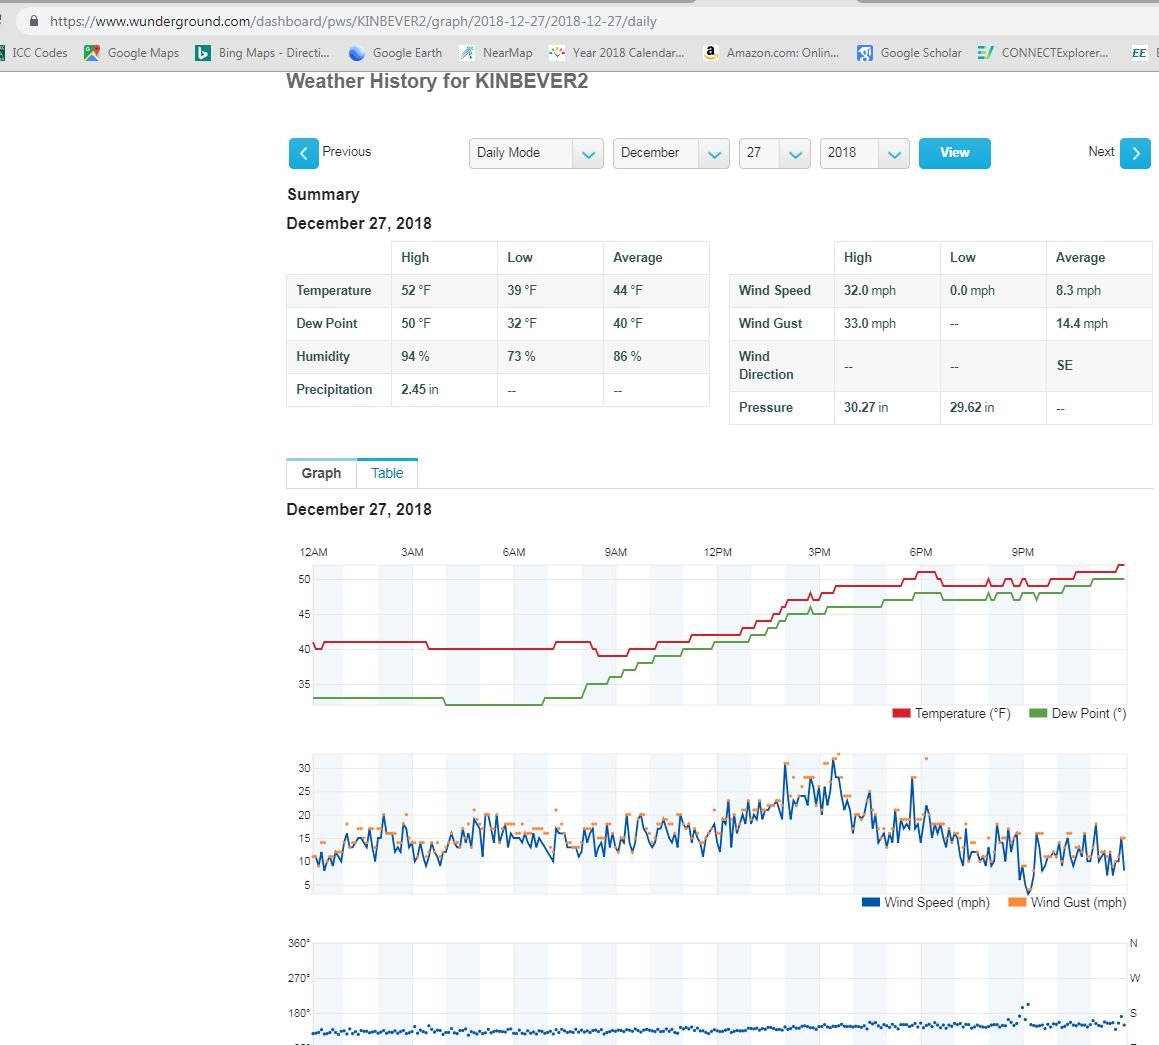Switch to the Table tab
The width and height of the screenshot is (1159, 1045).
tap(387, 473)
